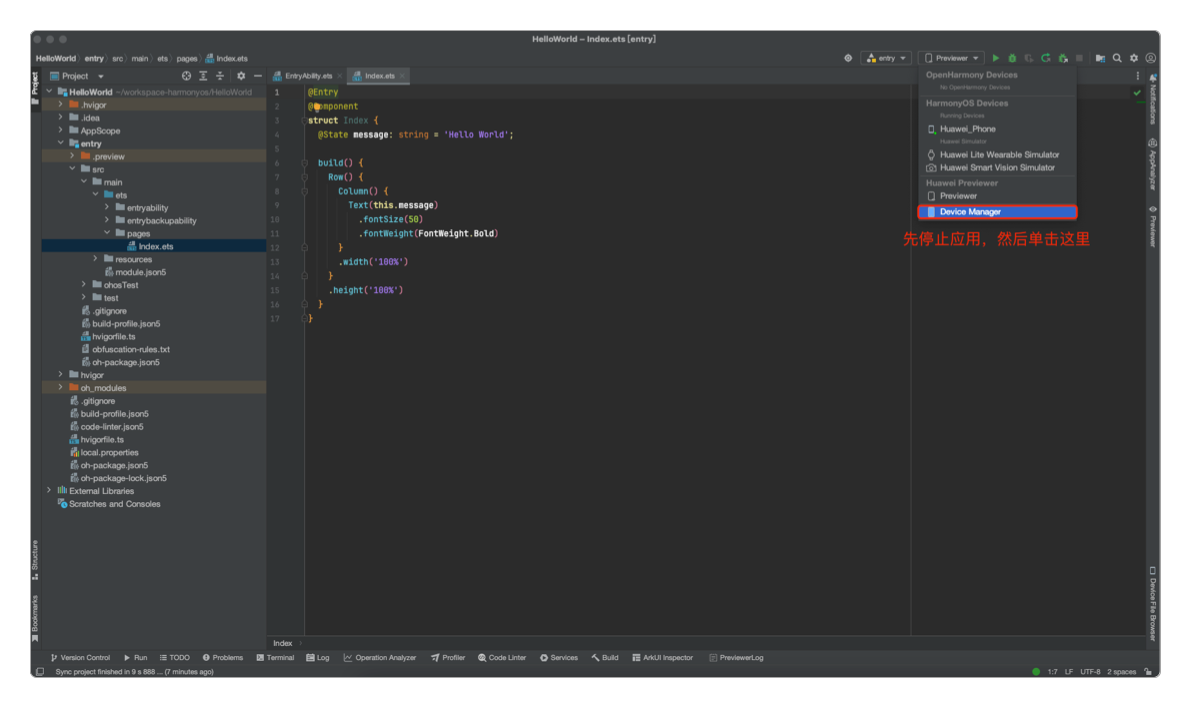Select Huawei_Phone in device list
Viewport: 1191px width, 708px height.
point(997,129)
